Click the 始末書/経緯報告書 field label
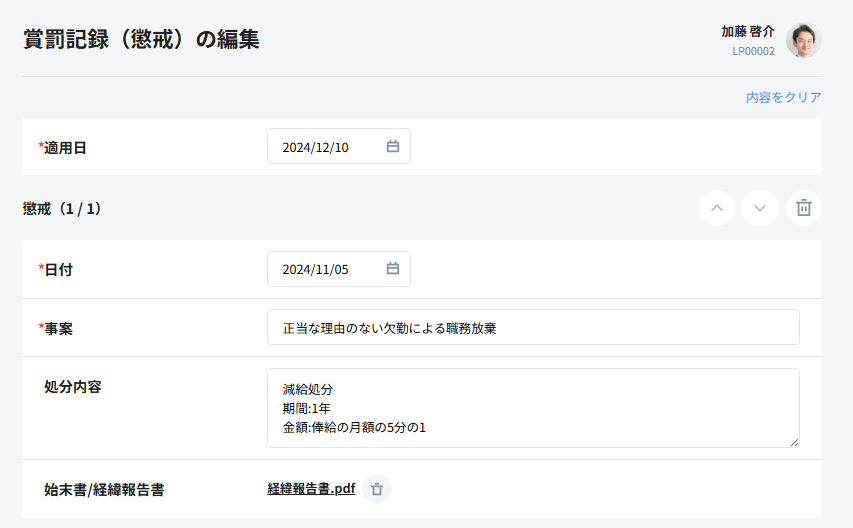Viewport: 853px width, 528px height. [104, 490]
